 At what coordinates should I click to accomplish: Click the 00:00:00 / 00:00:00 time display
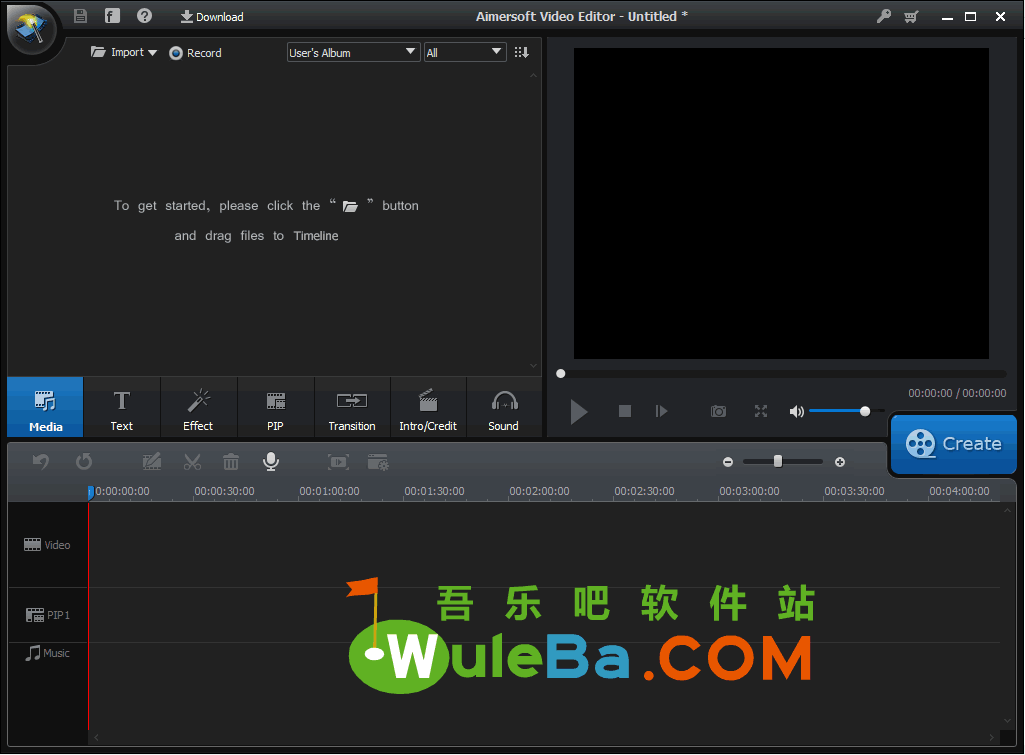click(957, 393)
